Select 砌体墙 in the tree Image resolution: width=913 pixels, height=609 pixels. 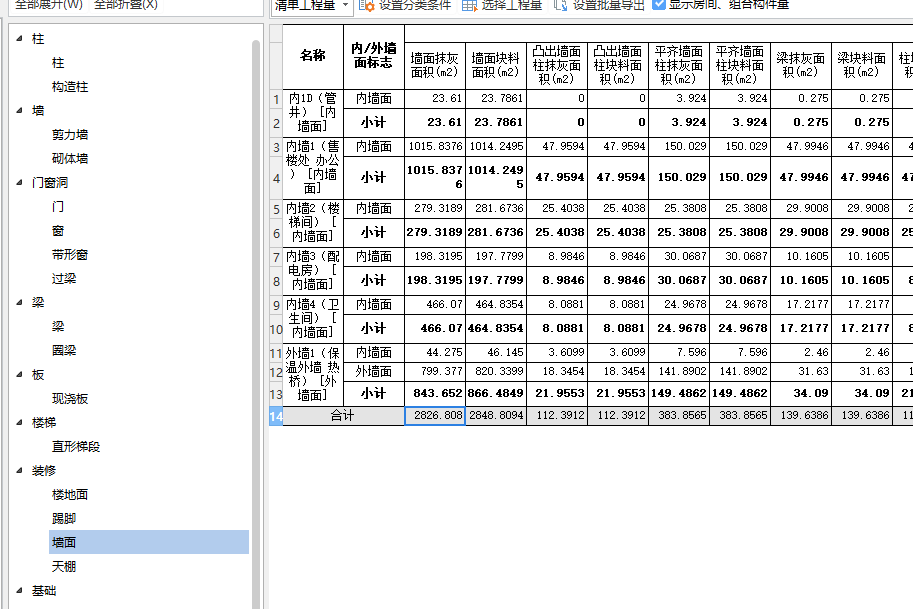[x=70, y=158]
